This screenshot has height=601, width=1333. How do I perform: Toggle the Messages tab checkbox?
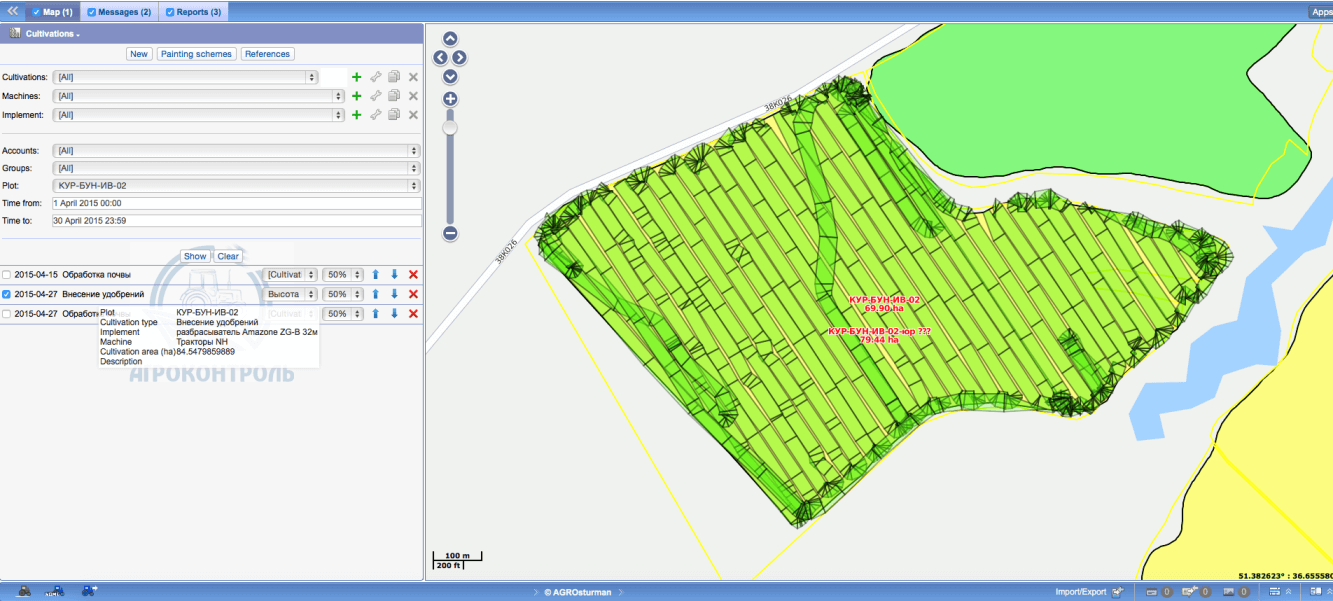click(x=92, y=12)
